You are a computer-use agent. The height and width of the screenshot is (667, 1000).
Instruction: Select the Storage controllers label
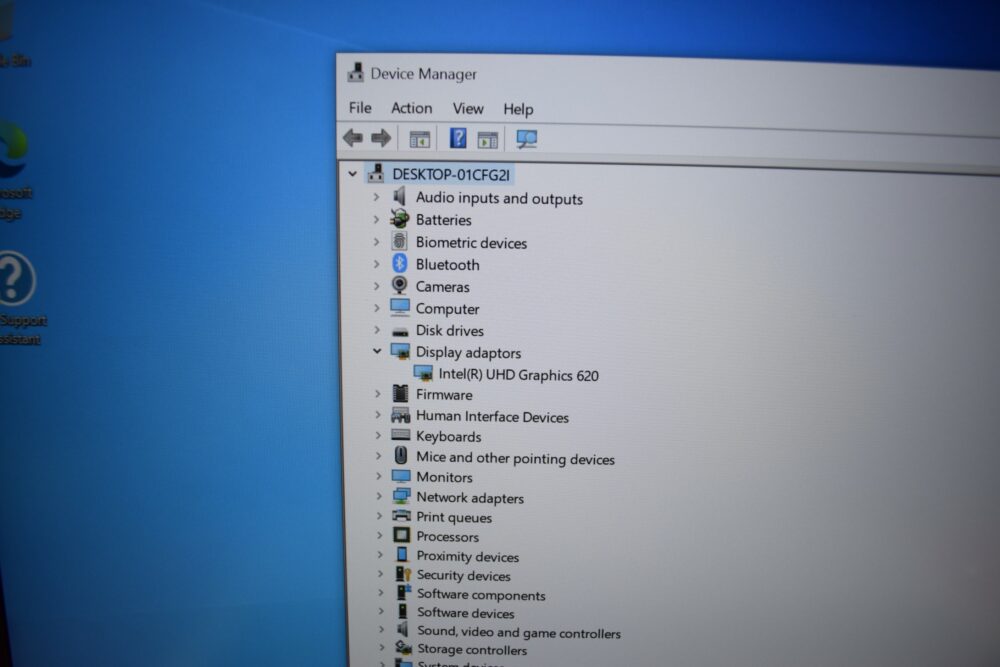click(472, 650)
